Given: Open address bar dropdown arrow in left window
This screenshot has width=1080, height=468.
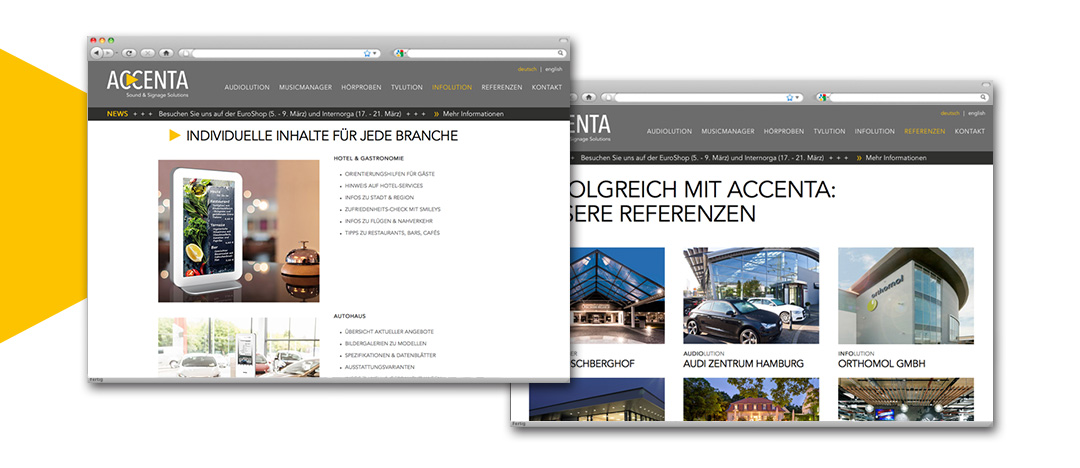Looking at the screenshot, I should (x=375, y=53).
